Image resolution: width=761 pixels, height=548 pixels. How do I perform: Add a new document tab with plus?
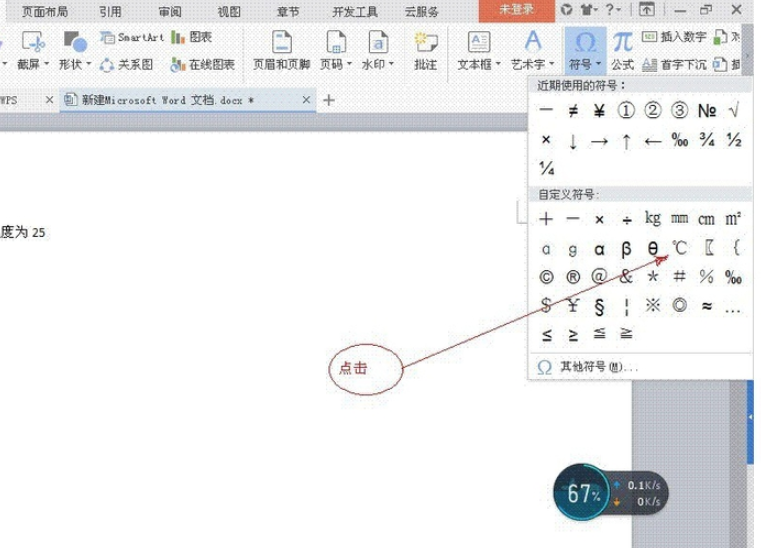(329, 100)
